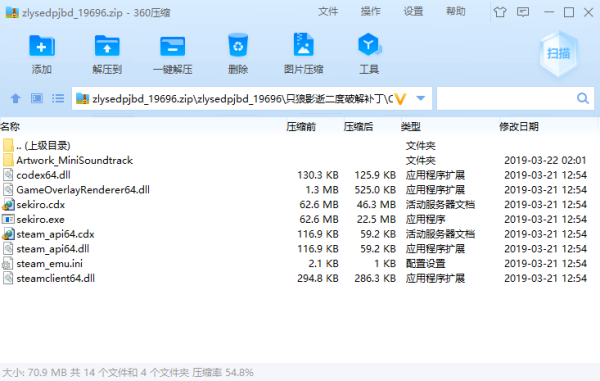Screen dimensions: 600x381
Task: Click the sekiro.exe application icon
Action: tap(8, 219)
